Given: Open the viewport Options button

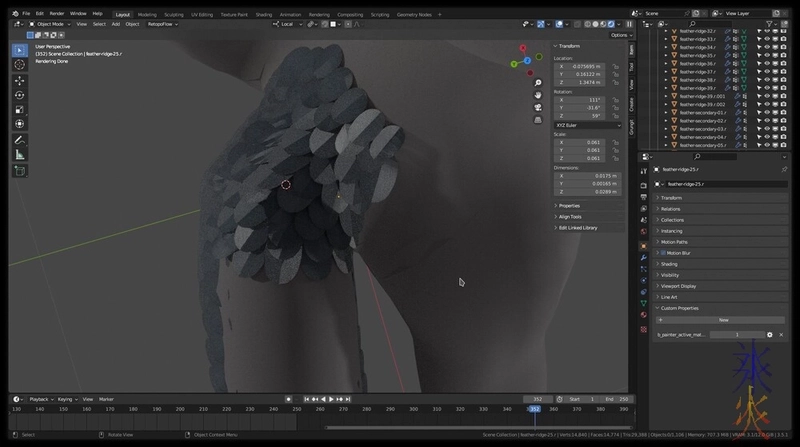Looking at the screenshot, I should point(620,35).
